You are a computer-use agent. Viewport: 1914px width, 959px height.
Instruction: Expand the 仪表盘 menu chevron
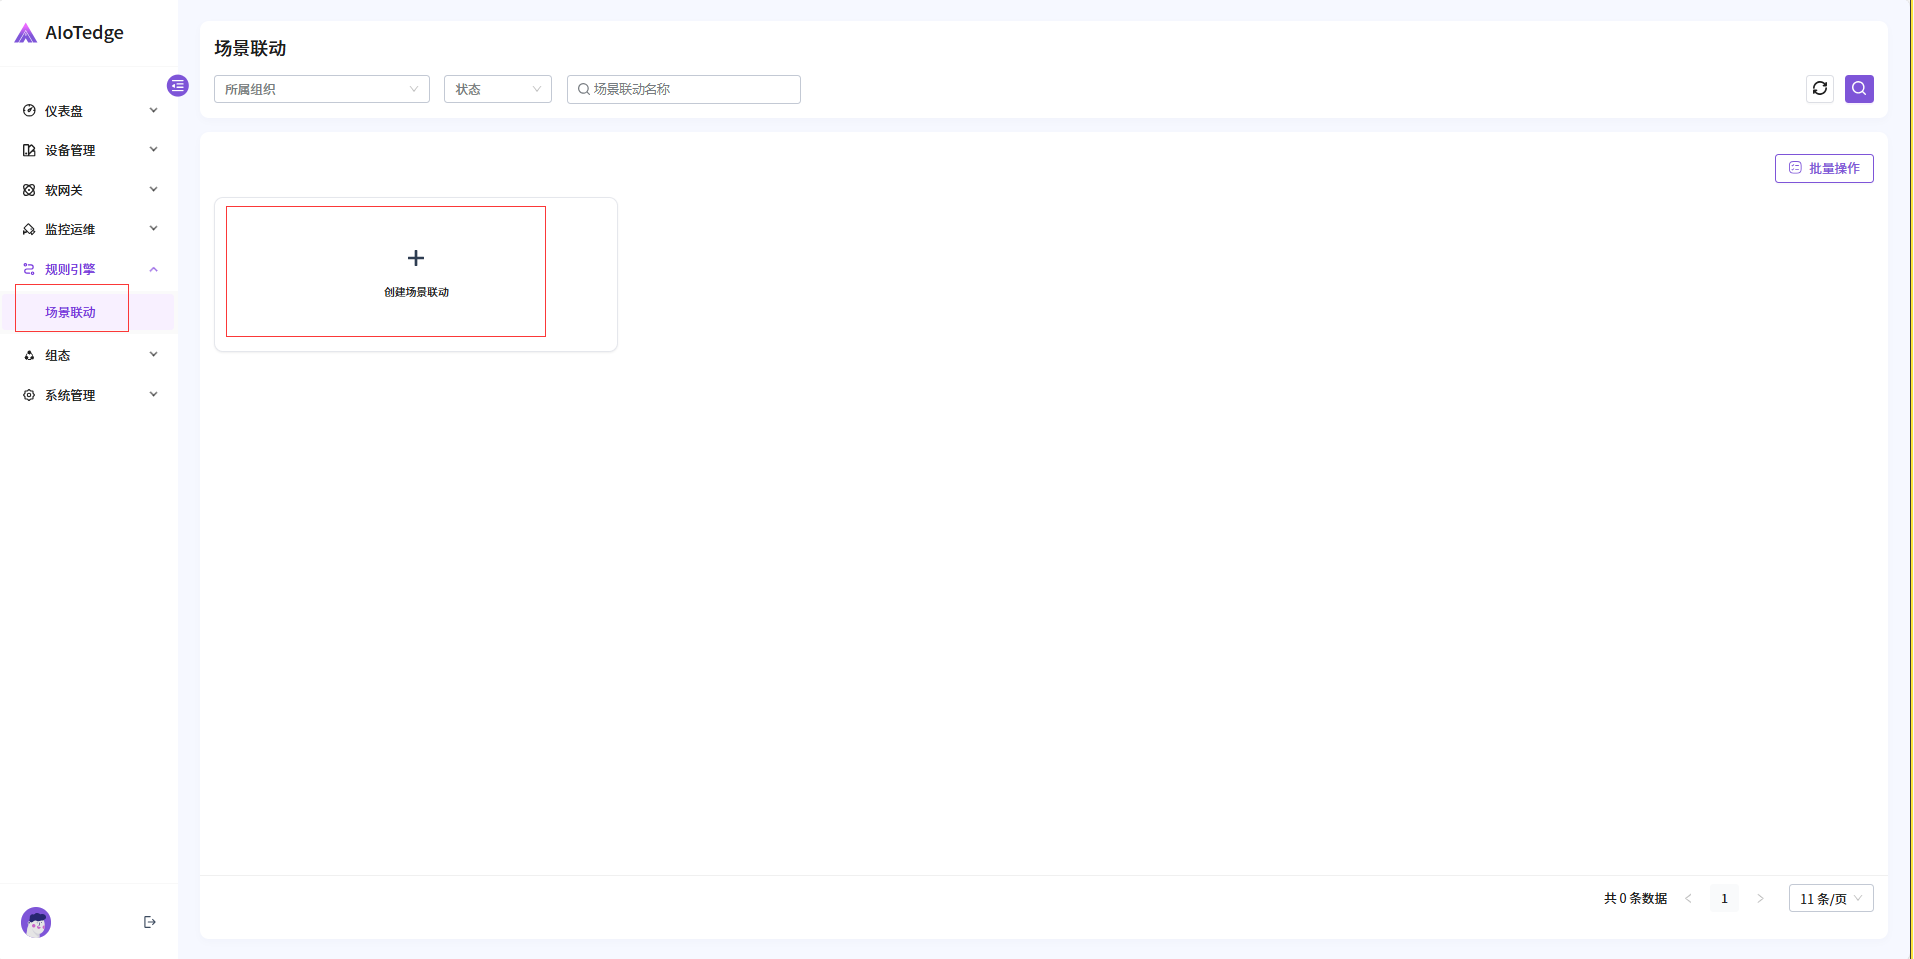pyautogui.click(x=153, y=110)
